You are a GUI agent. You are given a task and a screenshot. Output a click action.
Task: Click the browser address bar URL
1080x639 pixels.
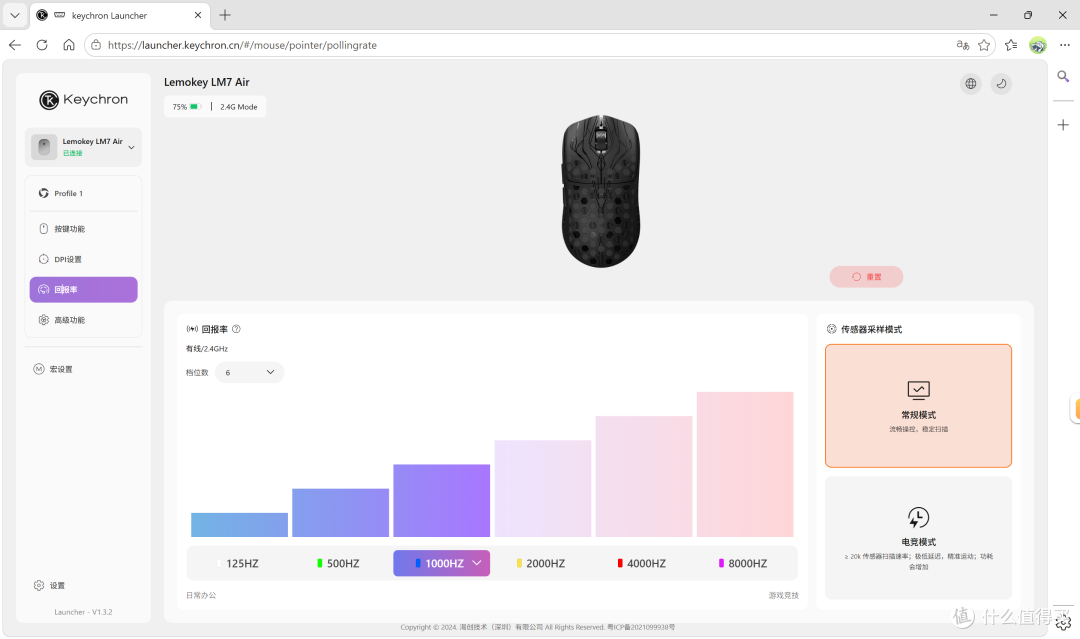pos(242,45)
